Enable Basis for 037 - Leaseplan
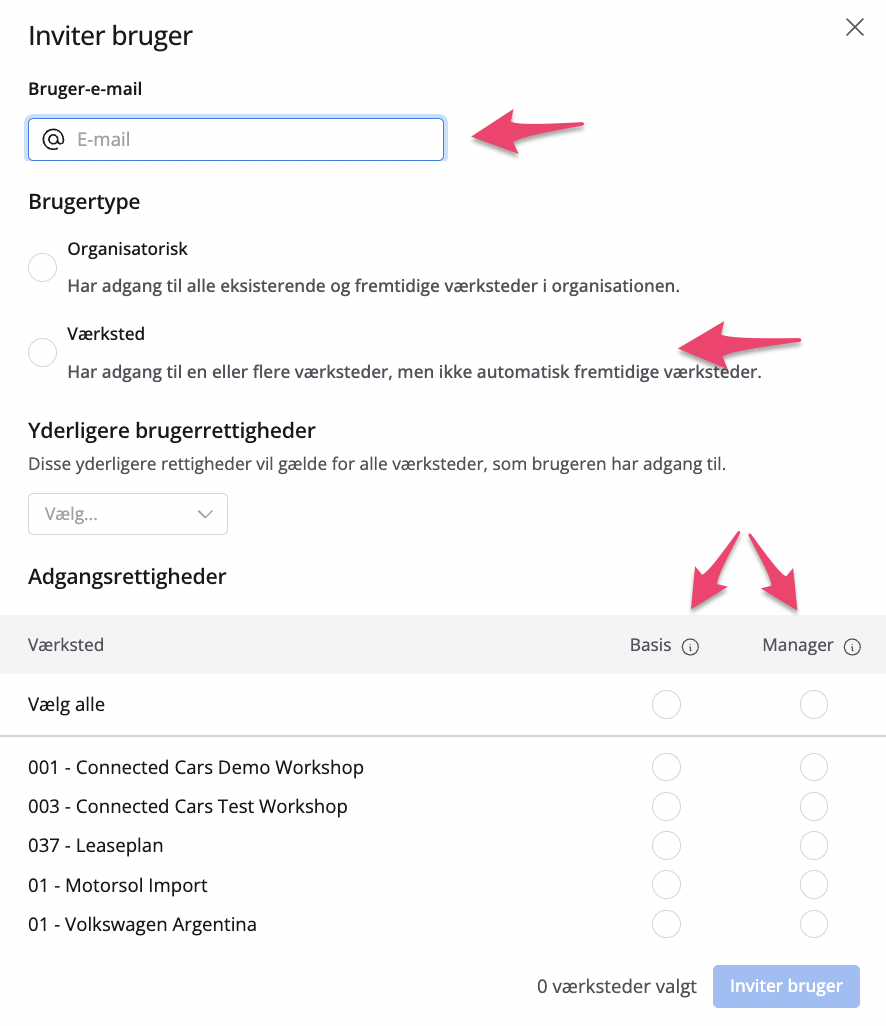The image size is (886, 1026). tap(666, 846)
